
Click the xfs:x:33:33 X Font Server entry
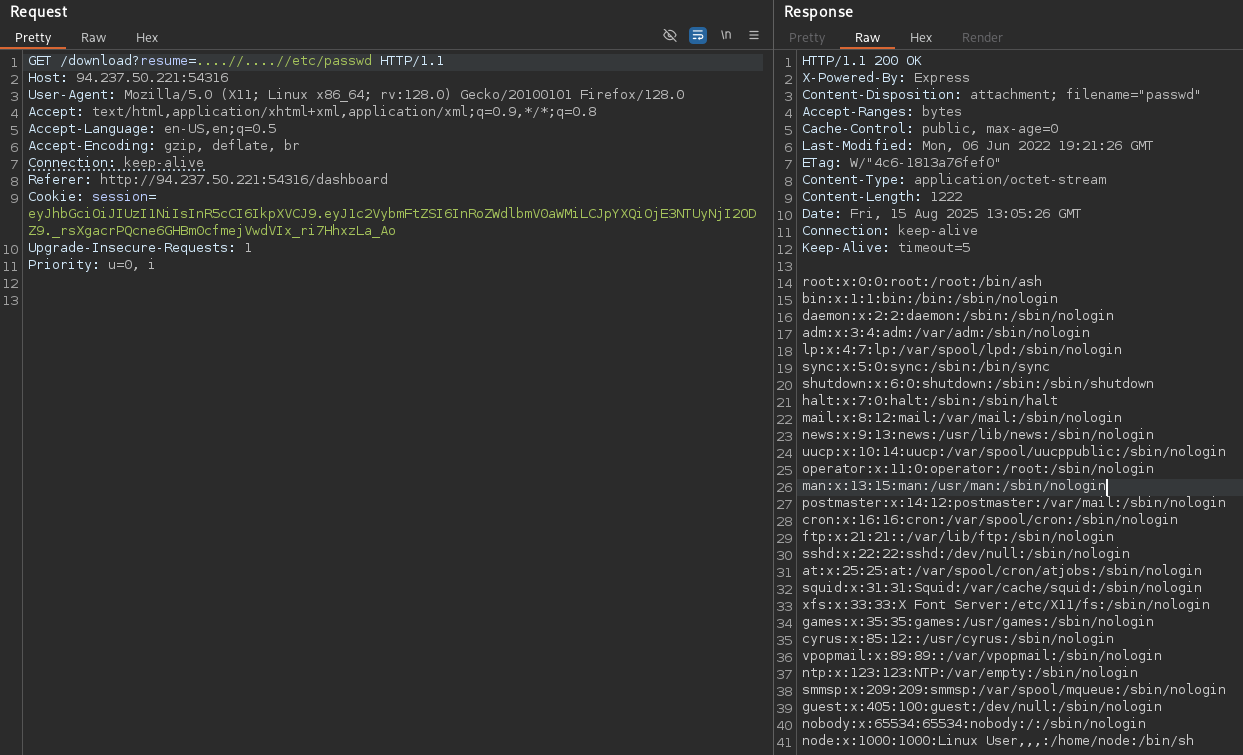[1006, 605]
